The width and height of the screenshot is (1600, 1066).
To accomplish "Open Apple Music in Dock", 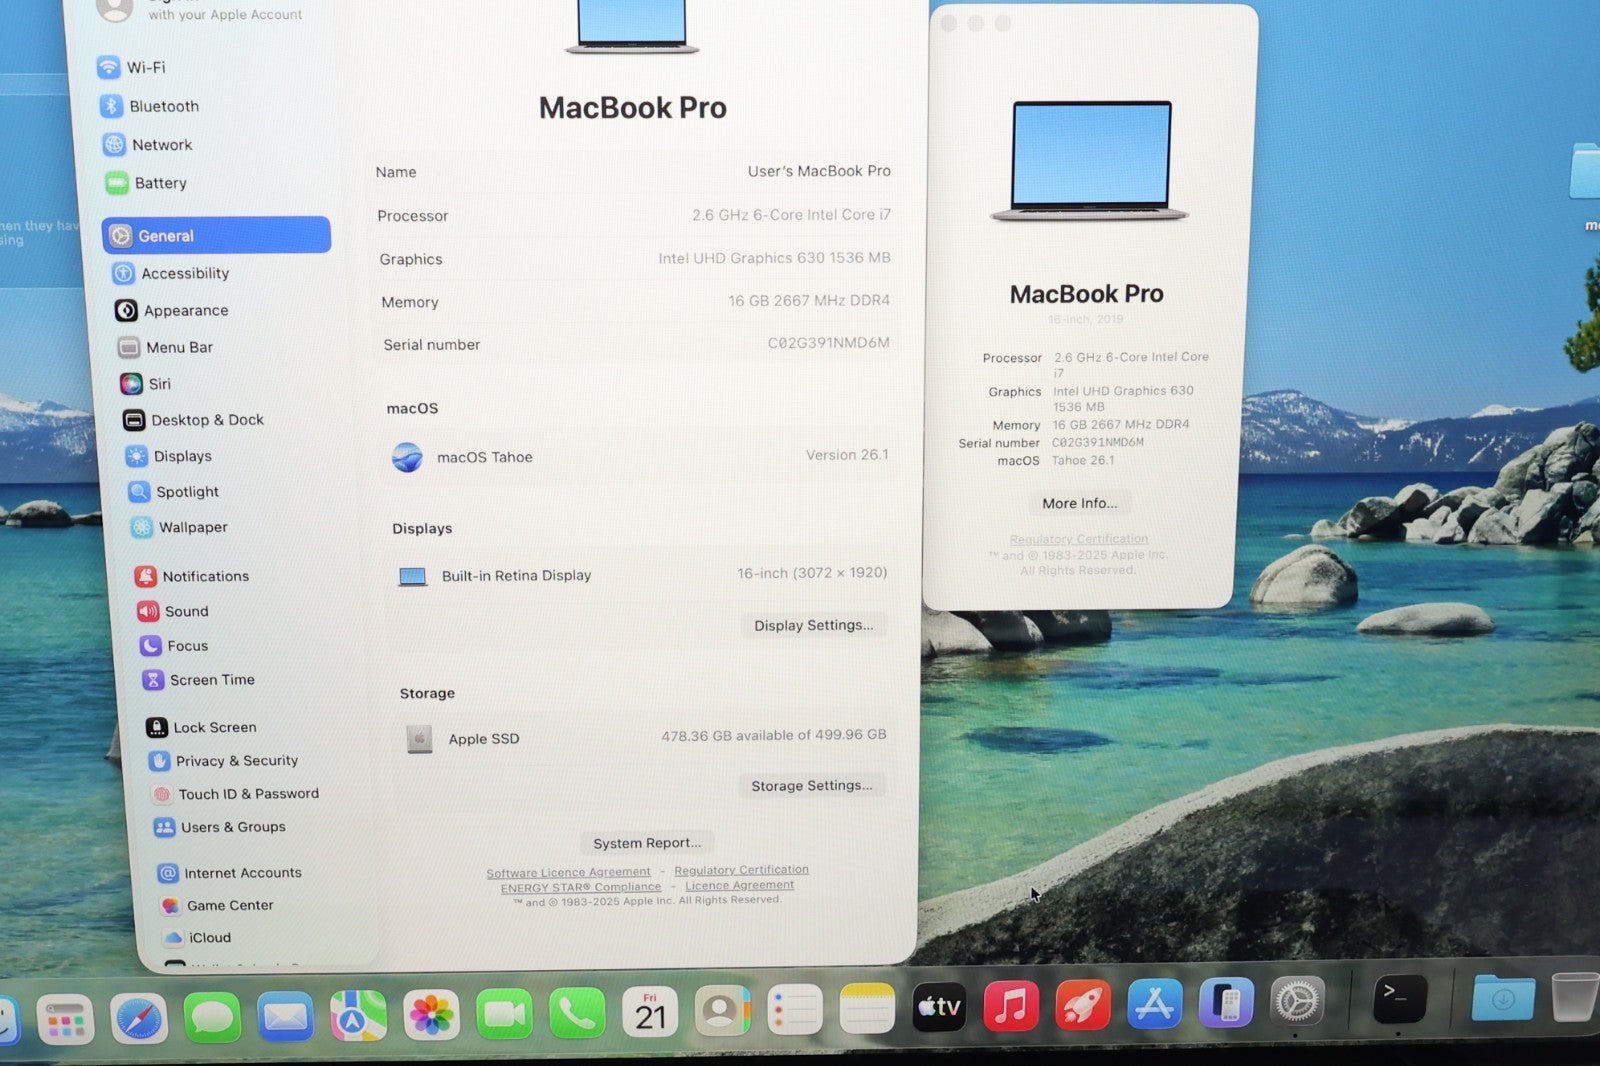I will tap(1011, 1006).
